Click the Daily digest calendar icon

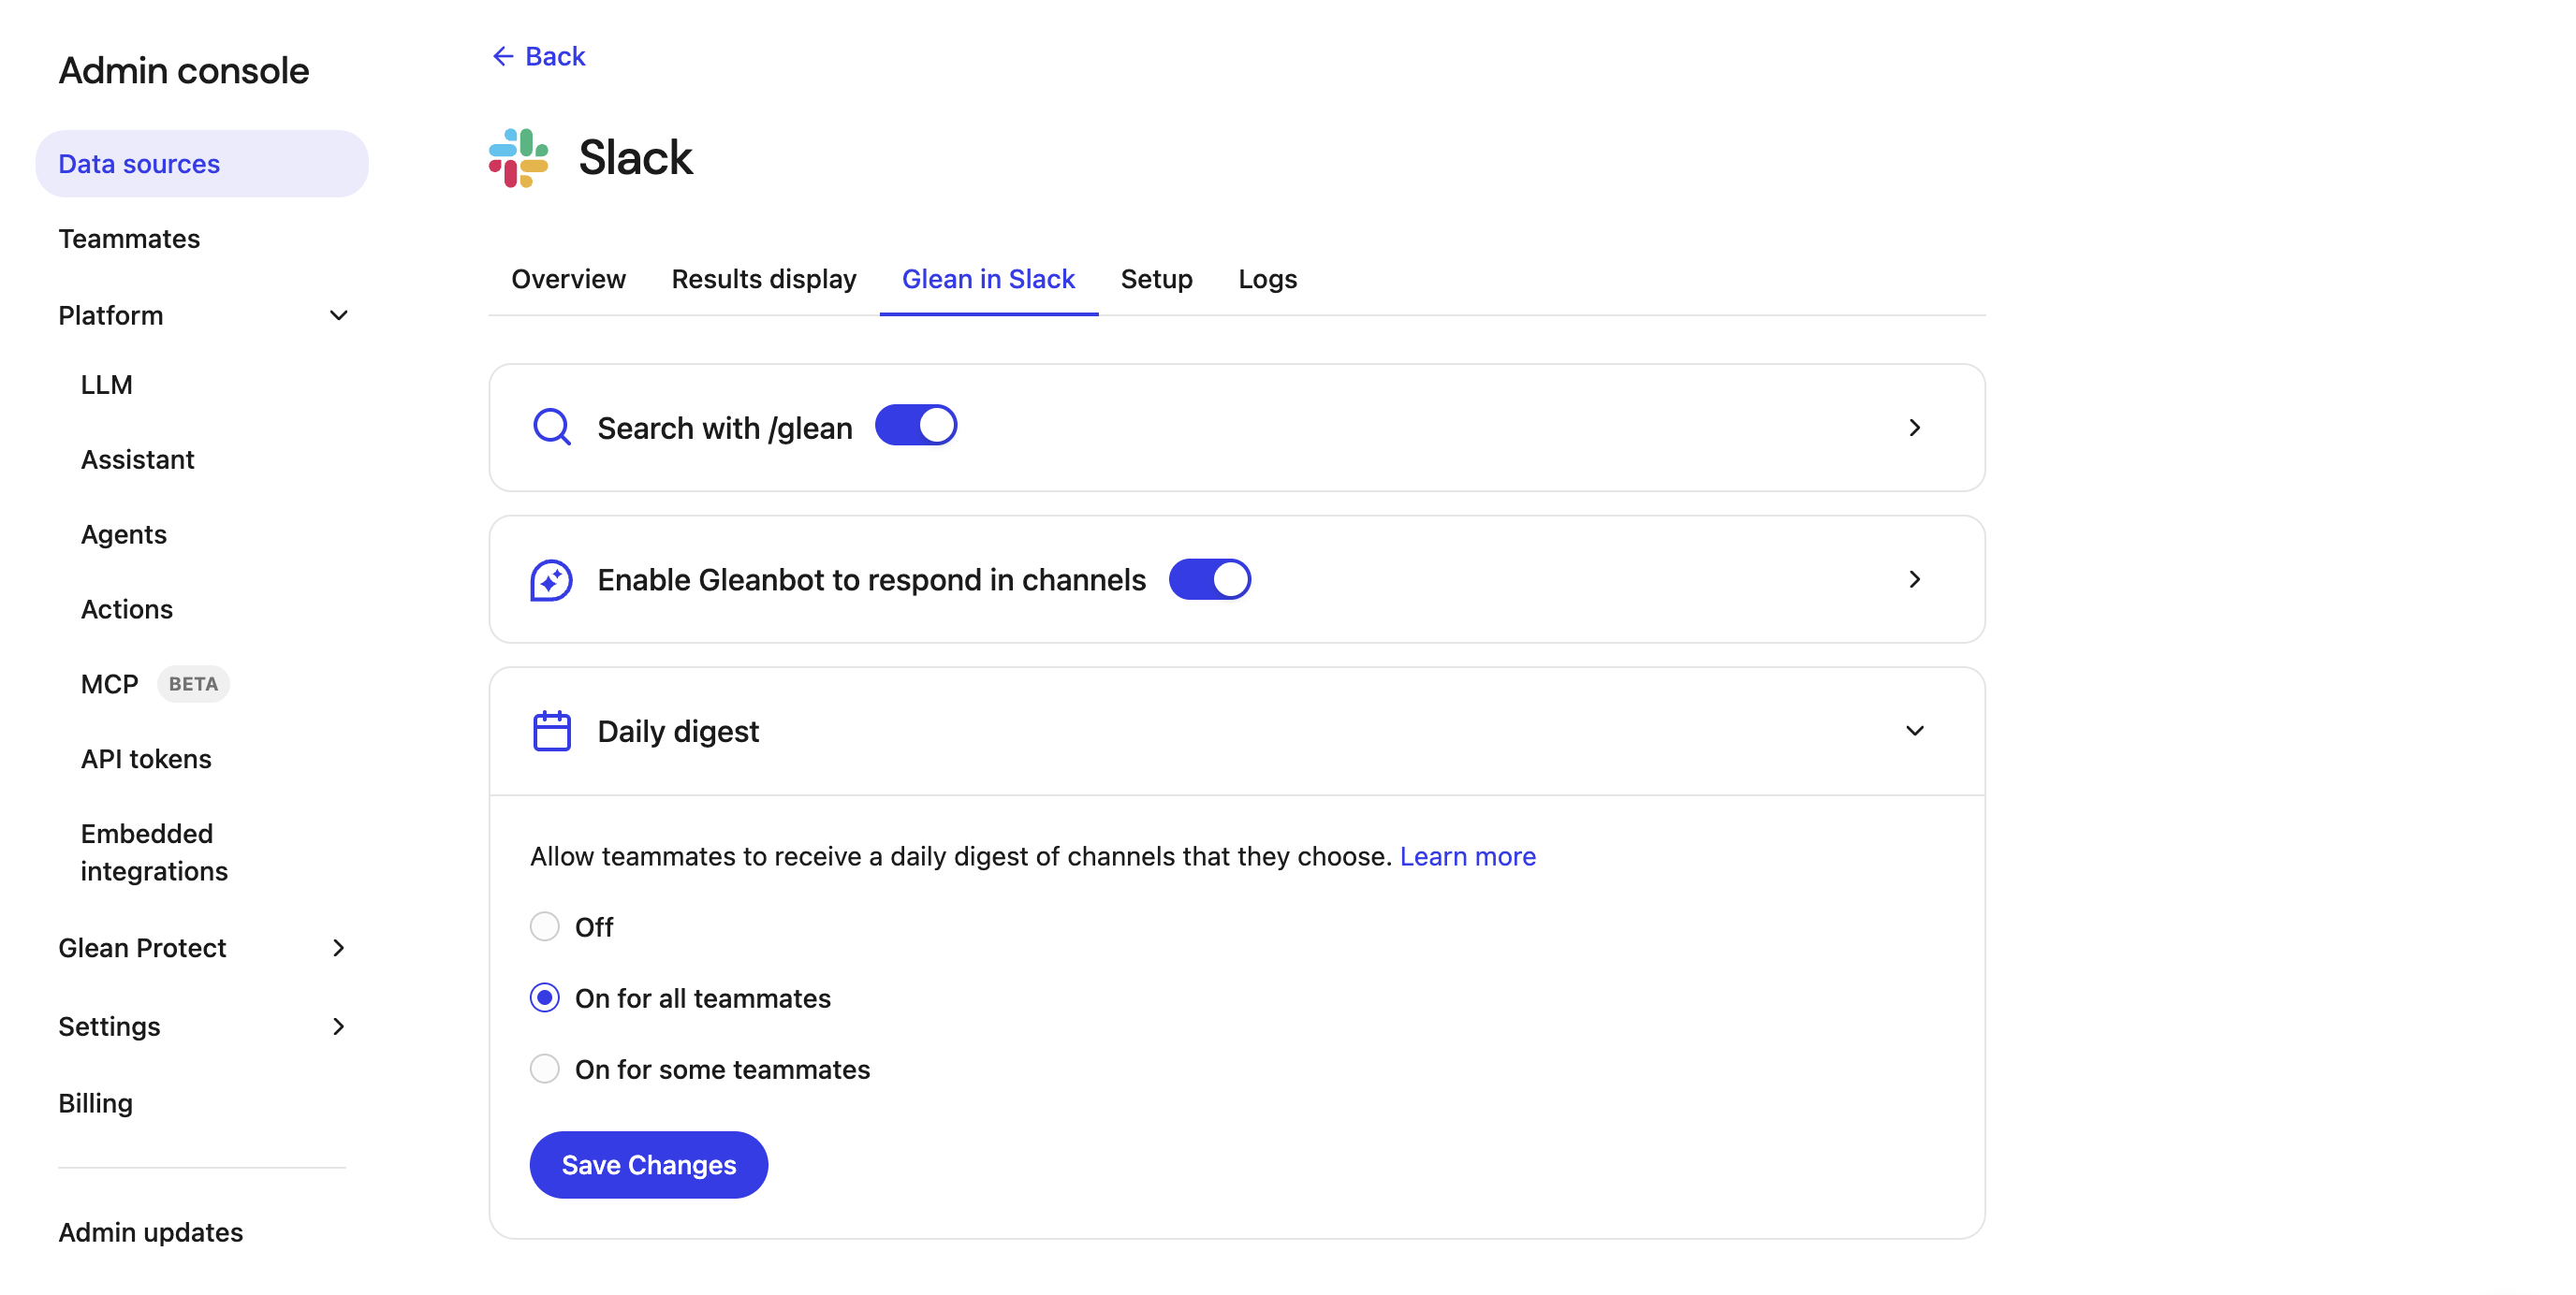551,731
